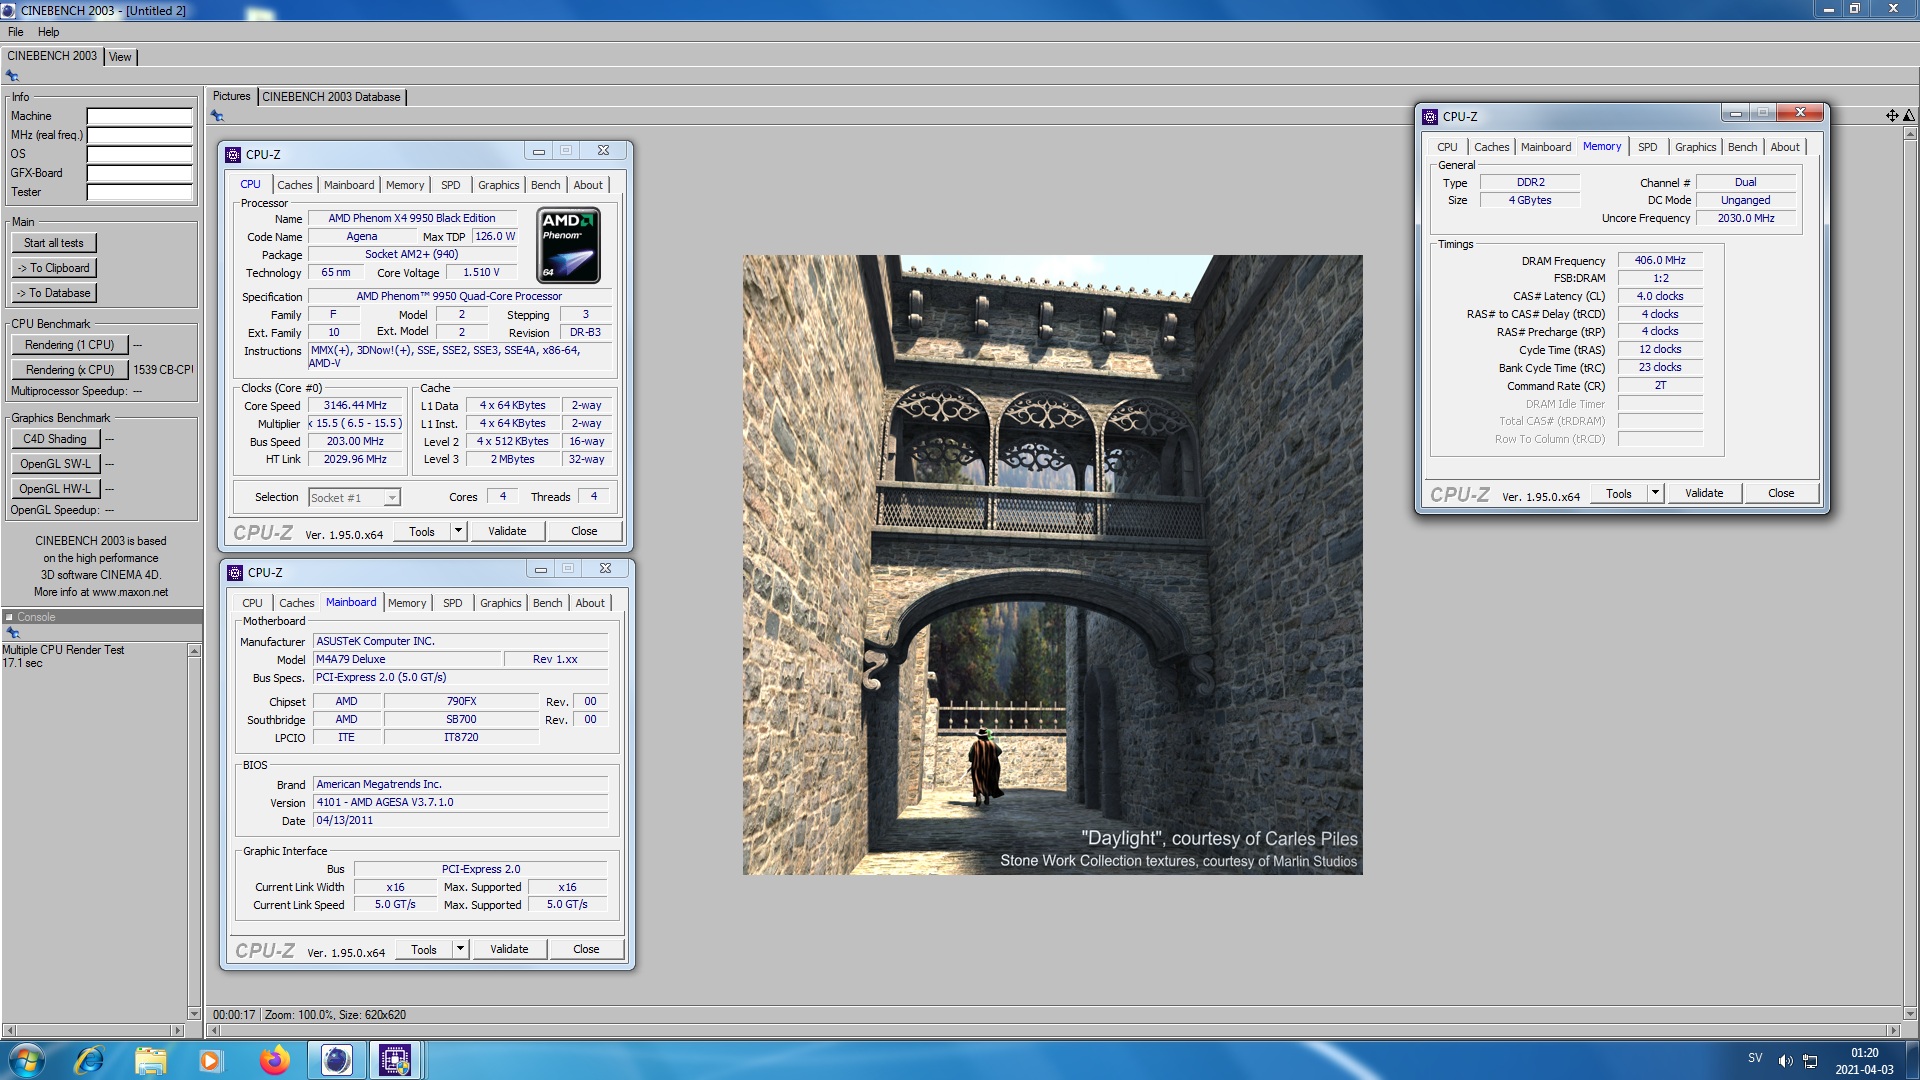Viewport: 1920px width, 1080px height.
Task: Start the C4D Shading test
Action: click(55, 439)
